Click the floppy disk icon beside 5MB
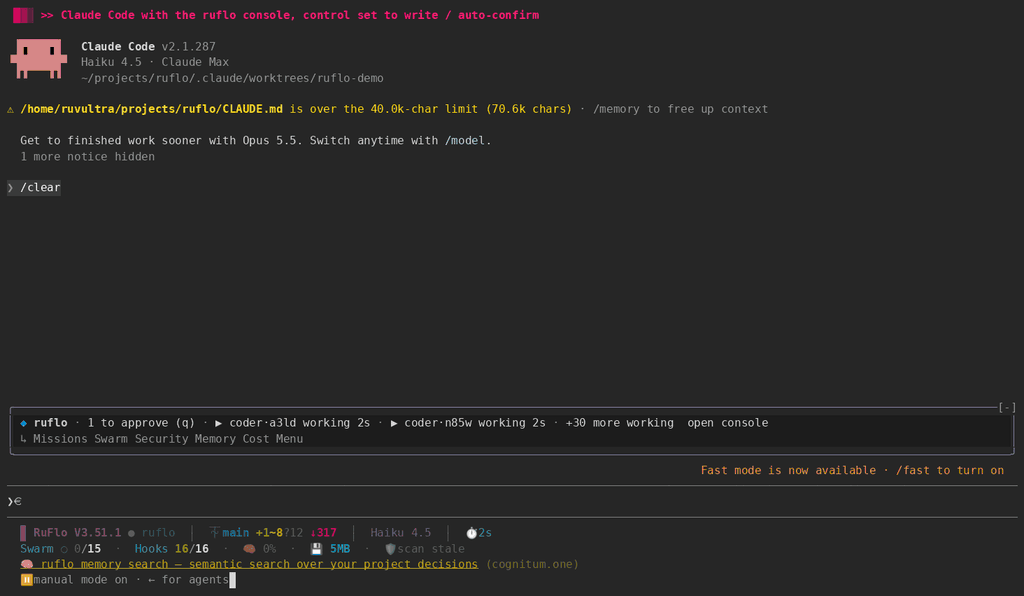1024x596 pixels. tap(317, 549)
